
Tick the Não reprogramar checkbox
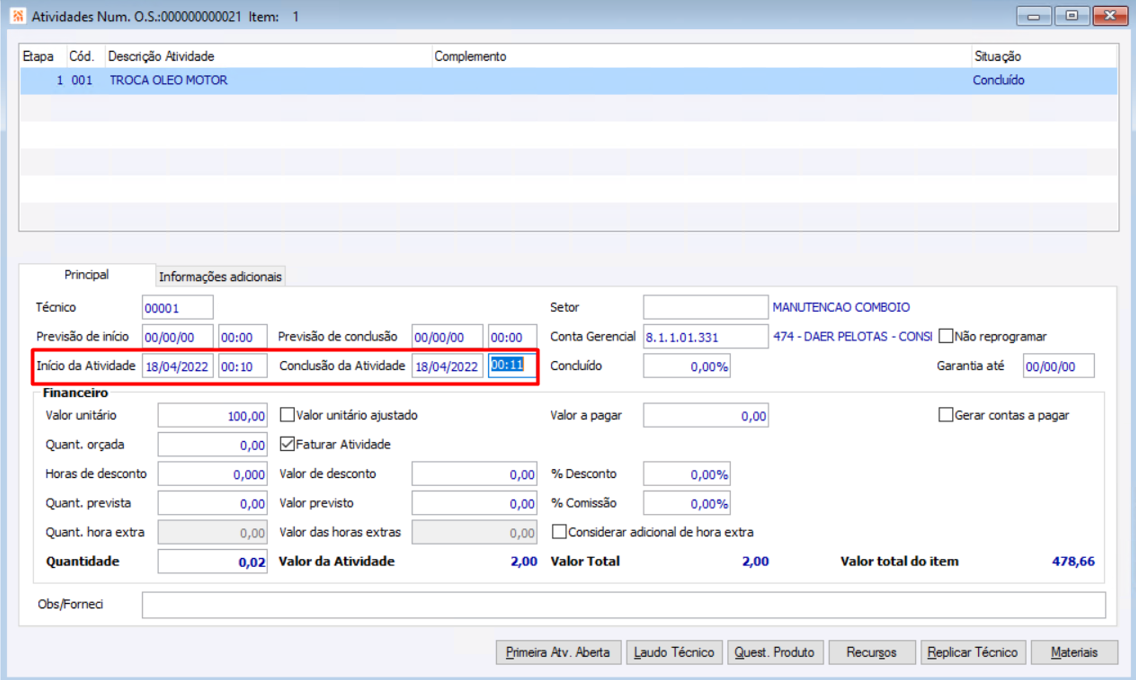pyautogui.click(x=945, y=336)
